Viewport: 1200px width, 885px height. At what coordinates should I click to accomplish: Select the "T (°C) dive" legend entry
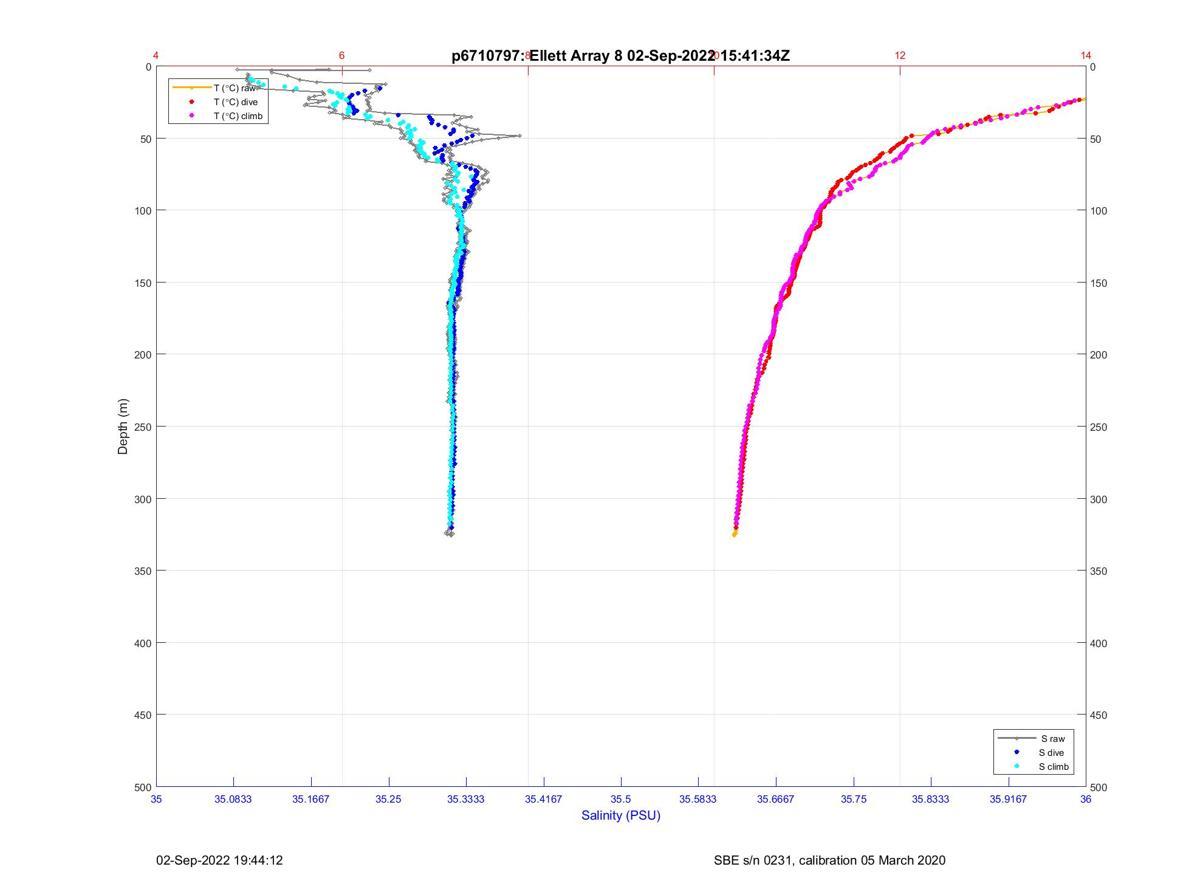(x=235, y=102)
